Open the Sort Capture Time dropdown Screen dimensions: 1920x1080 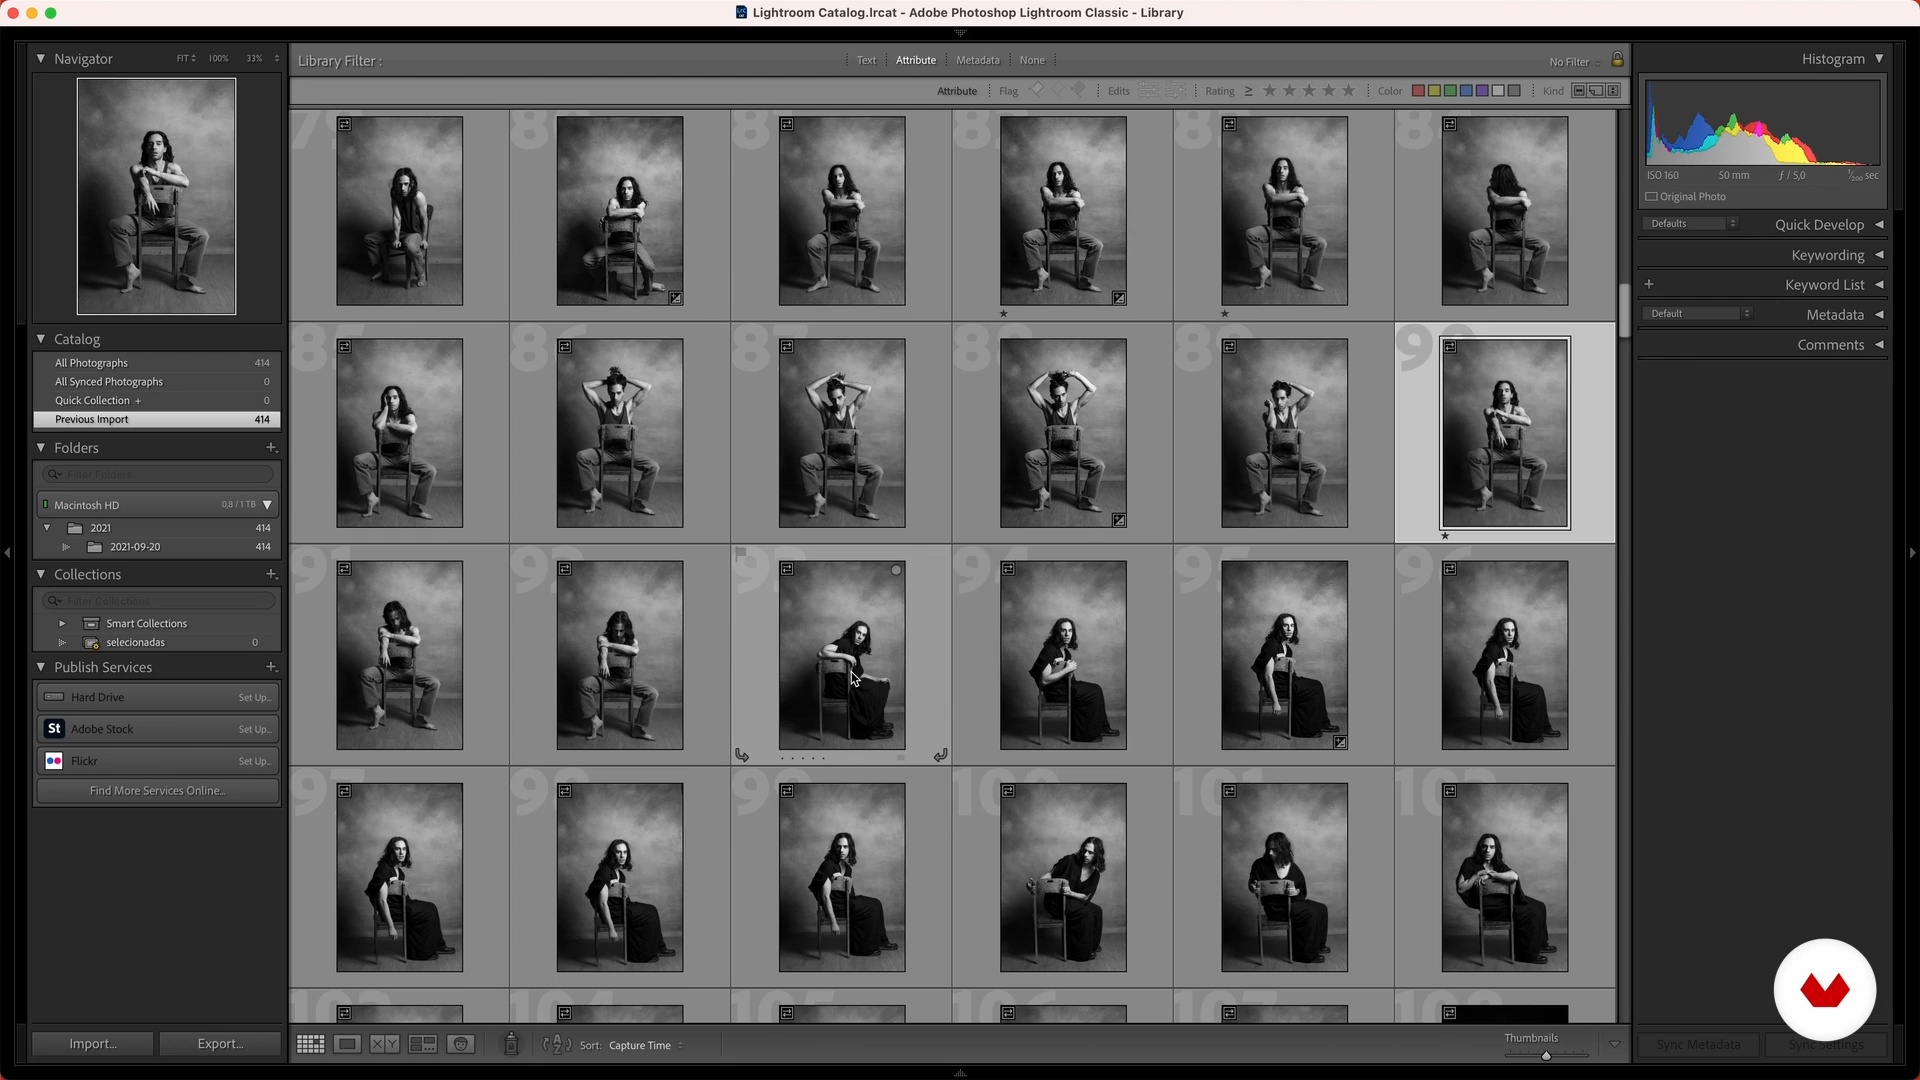(x=646, y=1045)
